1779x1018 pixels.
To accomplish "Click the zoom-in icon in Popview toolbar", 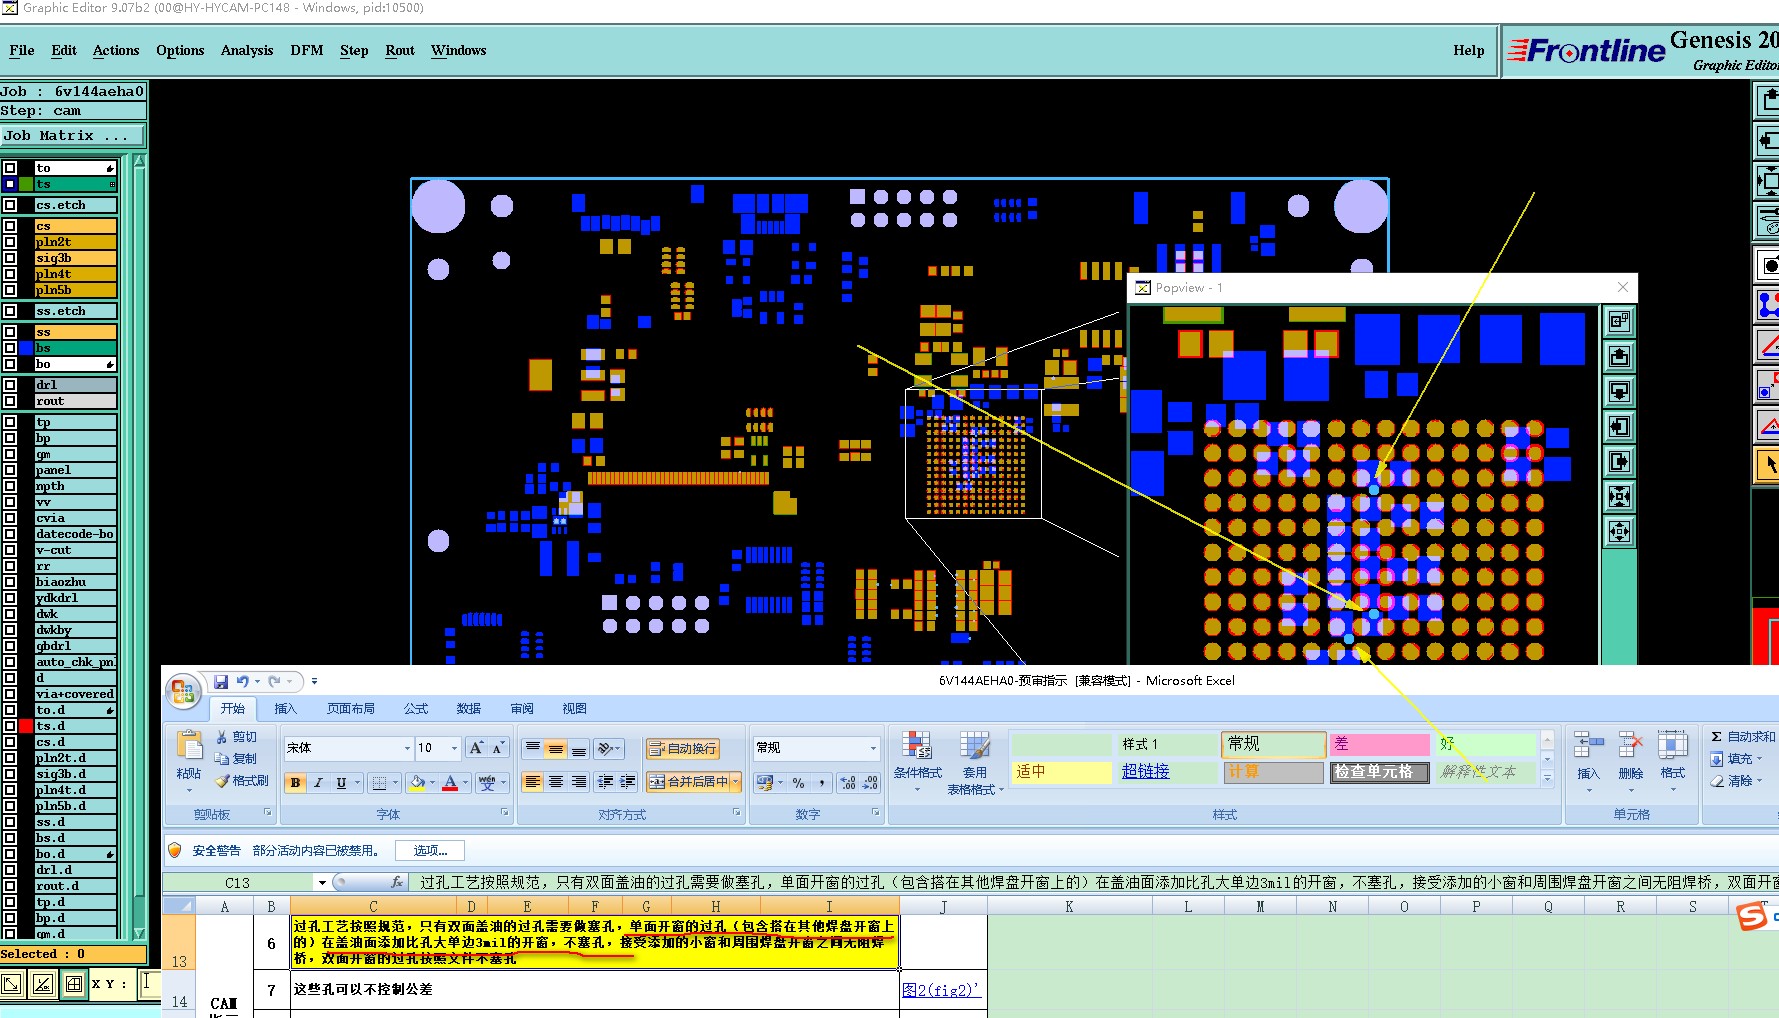I will coord(1620,496).
